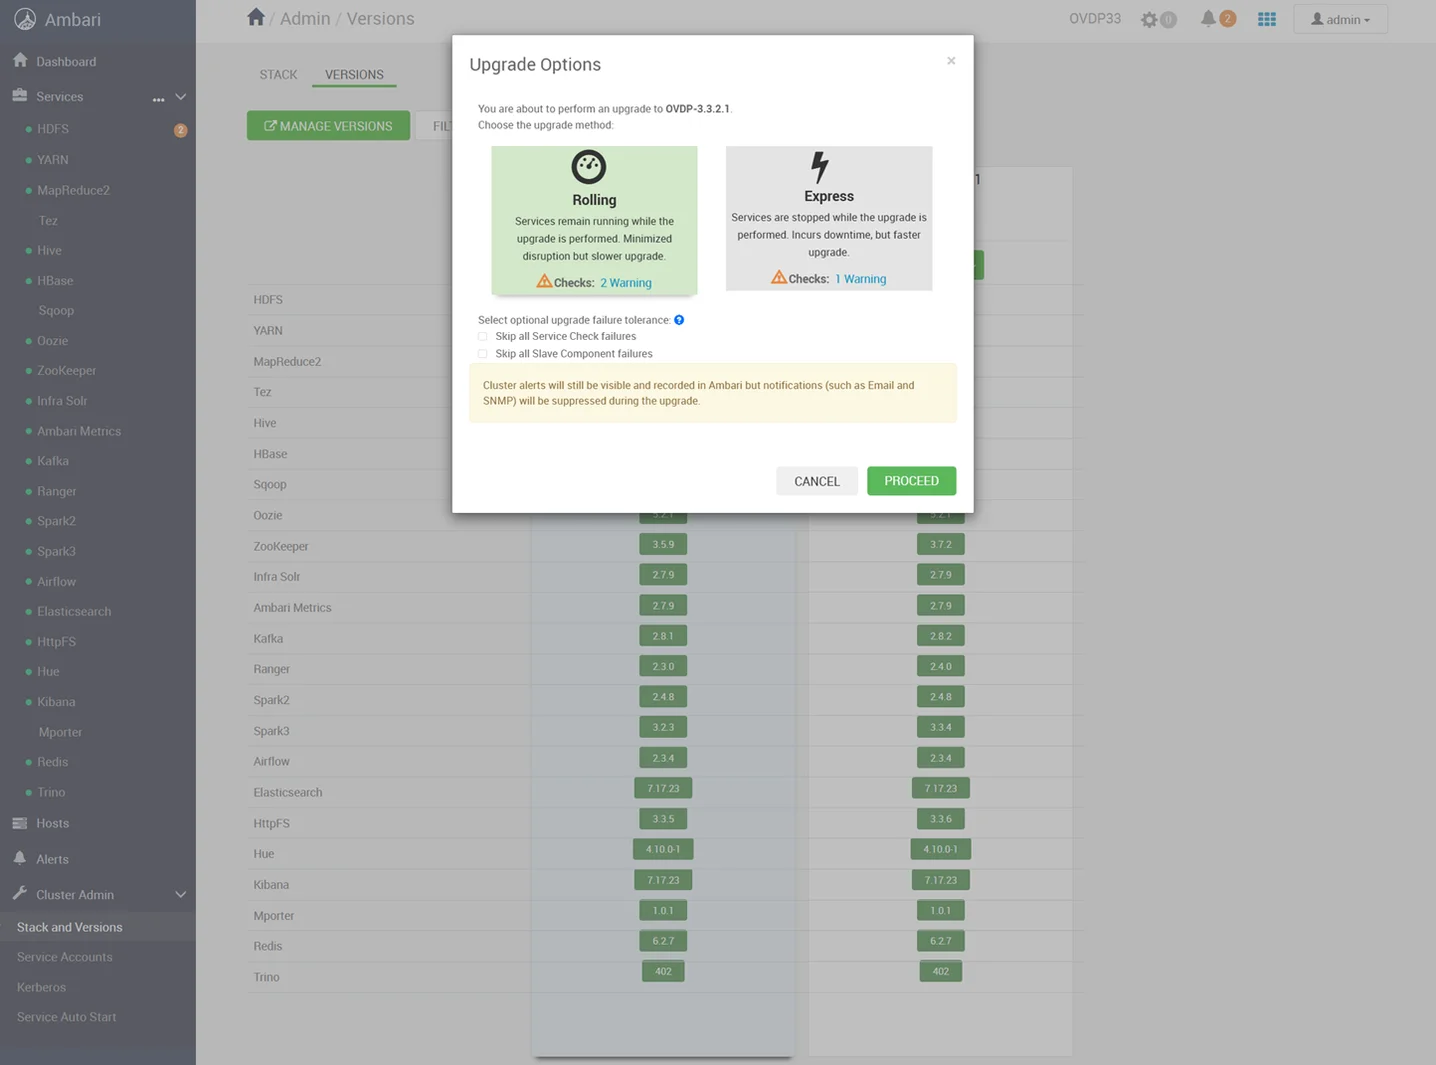1436x1065 pixels.
Task: Open the HBase service in sidebar
Action: (x=55, y=281)
